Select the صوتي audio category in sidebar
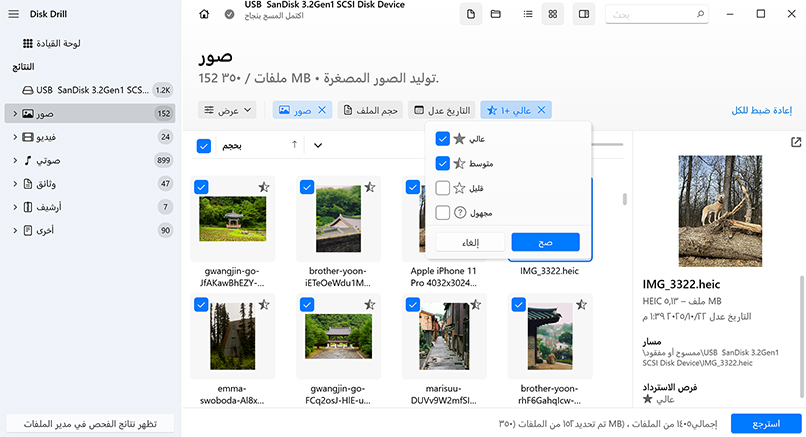 (x=90, y=160)
